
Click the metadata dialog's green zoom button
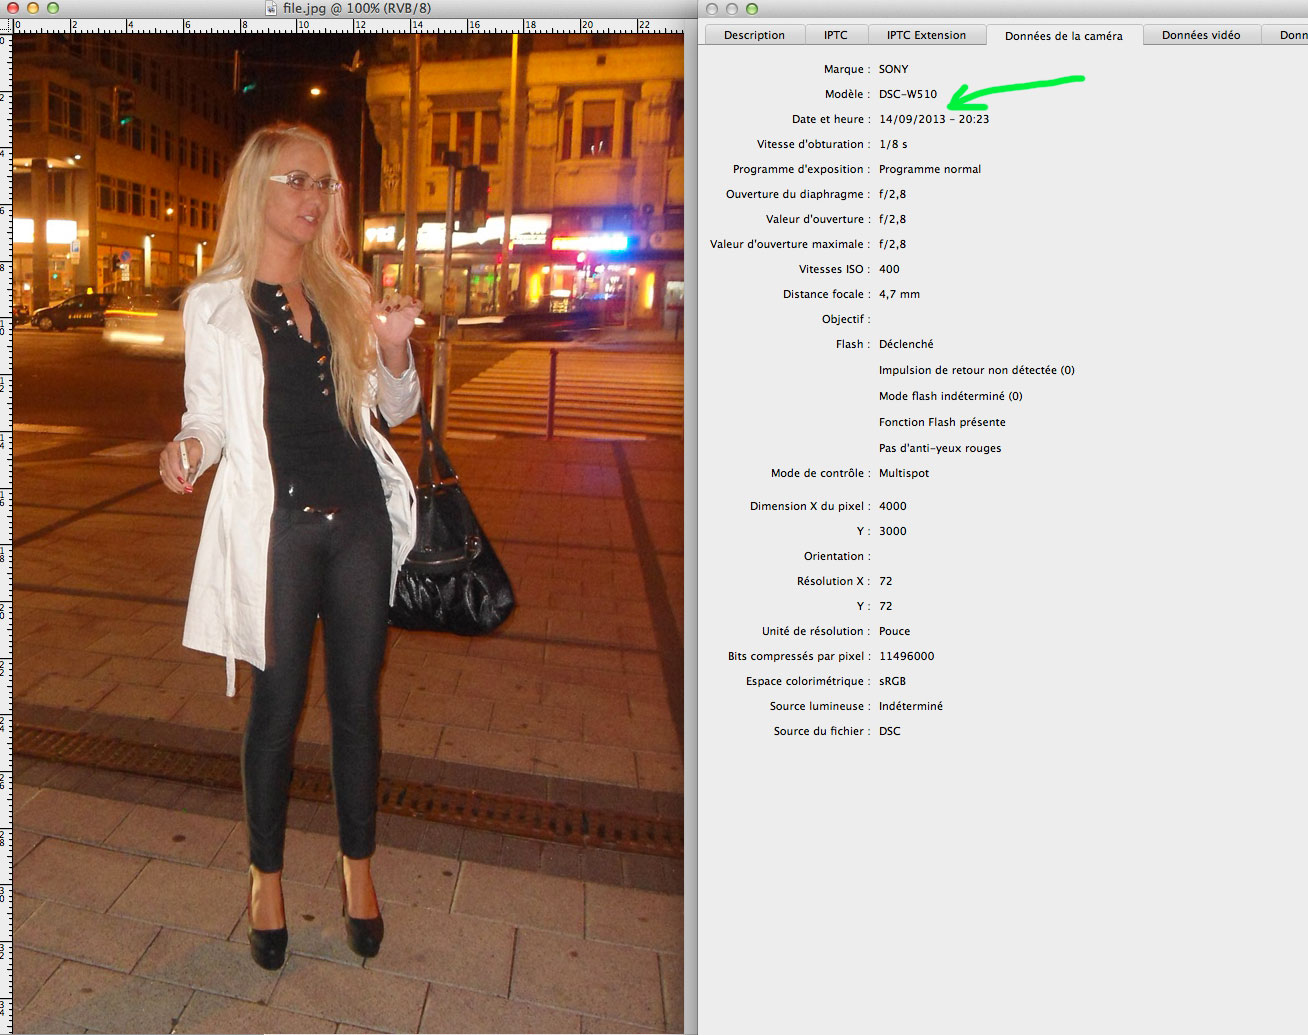click(x=752, y=9)
